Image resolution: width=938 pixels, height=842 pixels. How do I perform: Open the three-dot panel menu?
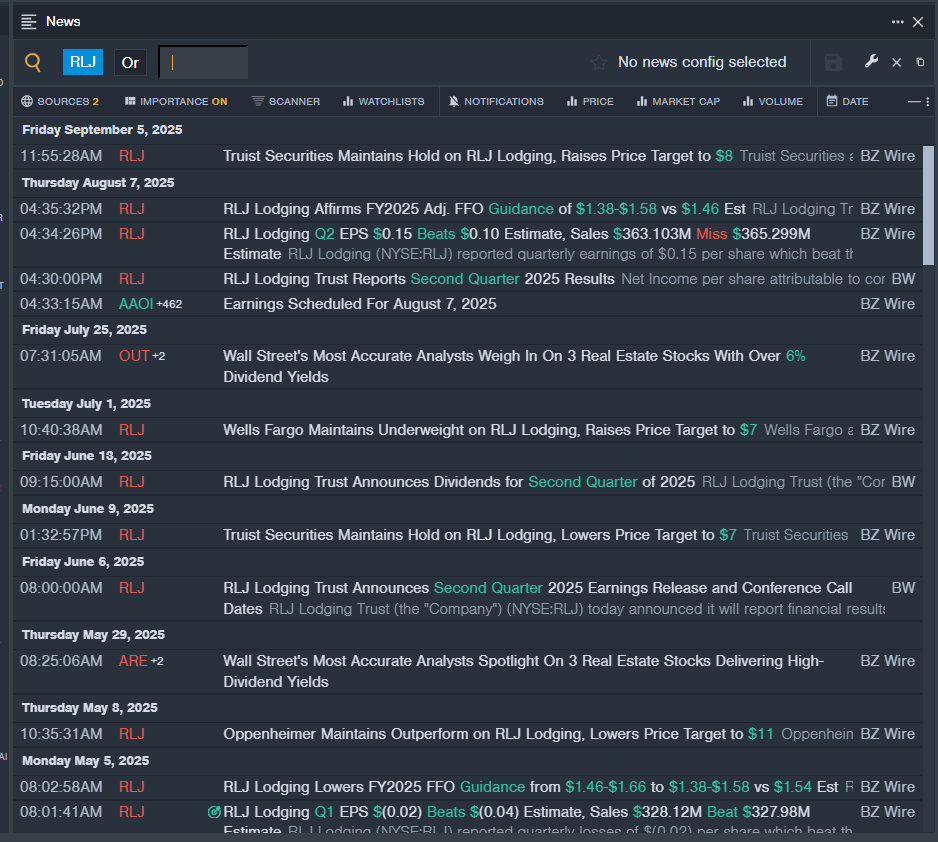(x=897, y=21)
